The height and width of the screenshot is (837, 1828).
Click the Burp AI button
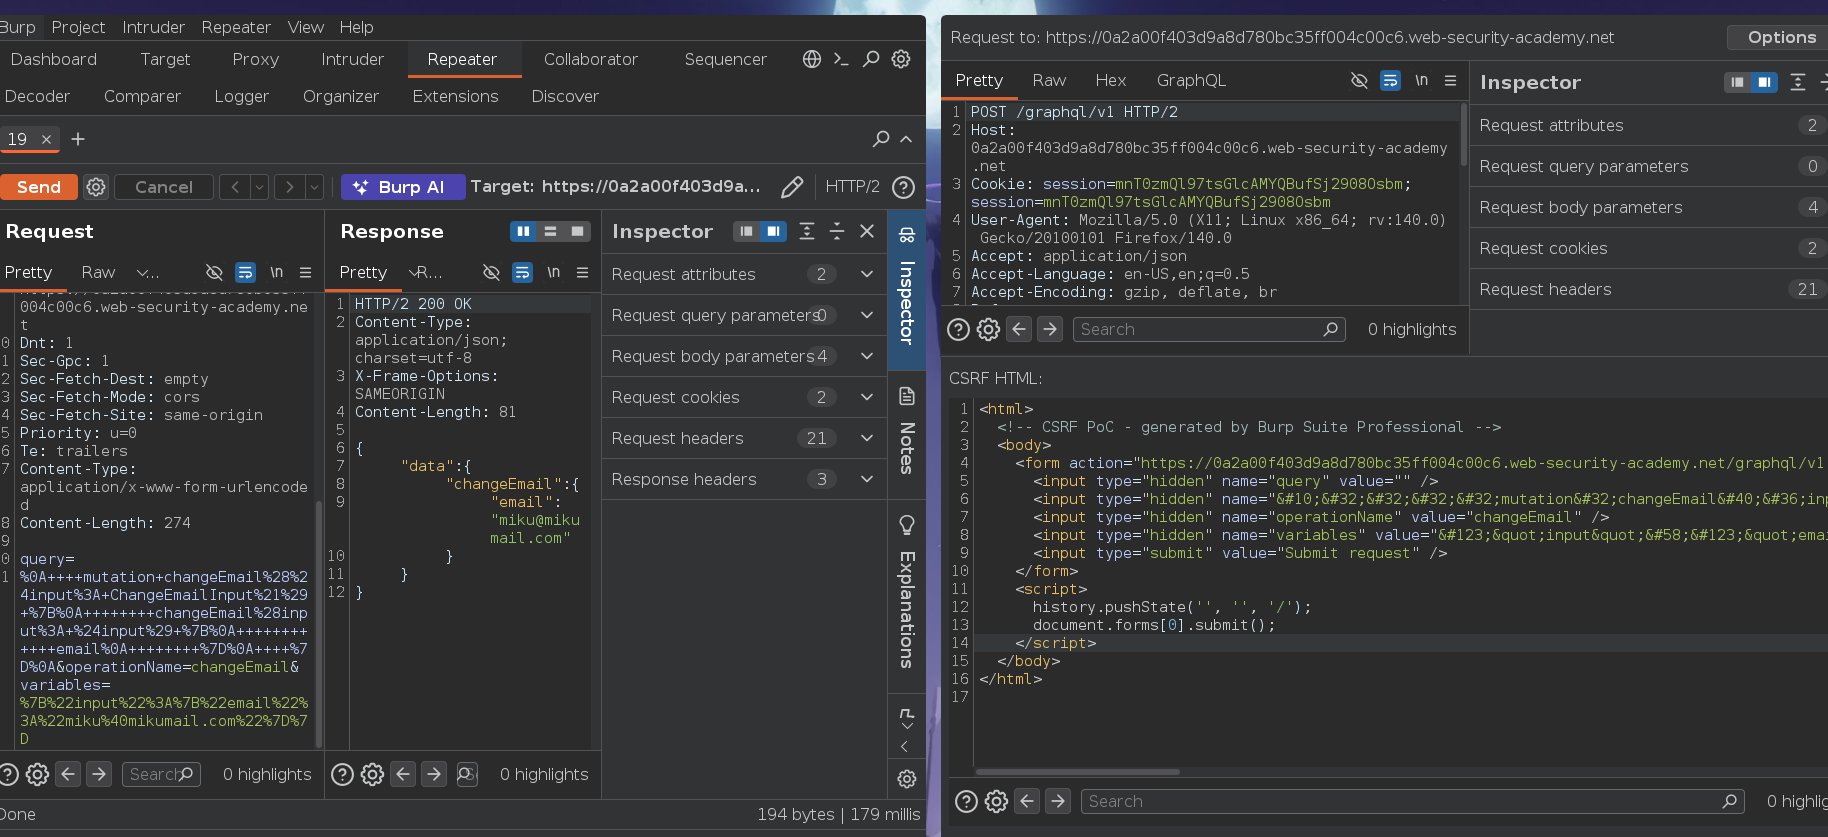point(403,187)
